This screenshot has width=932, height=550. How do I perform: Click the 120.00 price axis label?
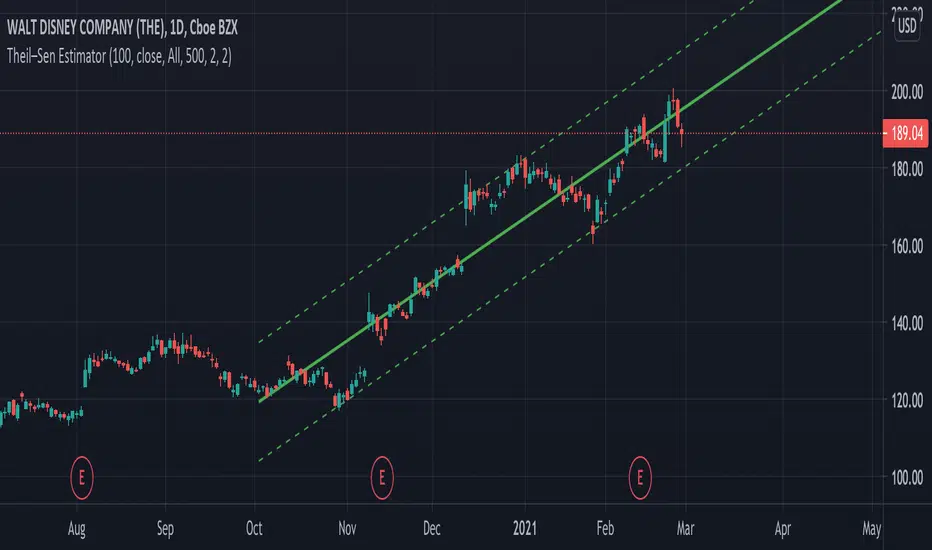click(907, 400)
